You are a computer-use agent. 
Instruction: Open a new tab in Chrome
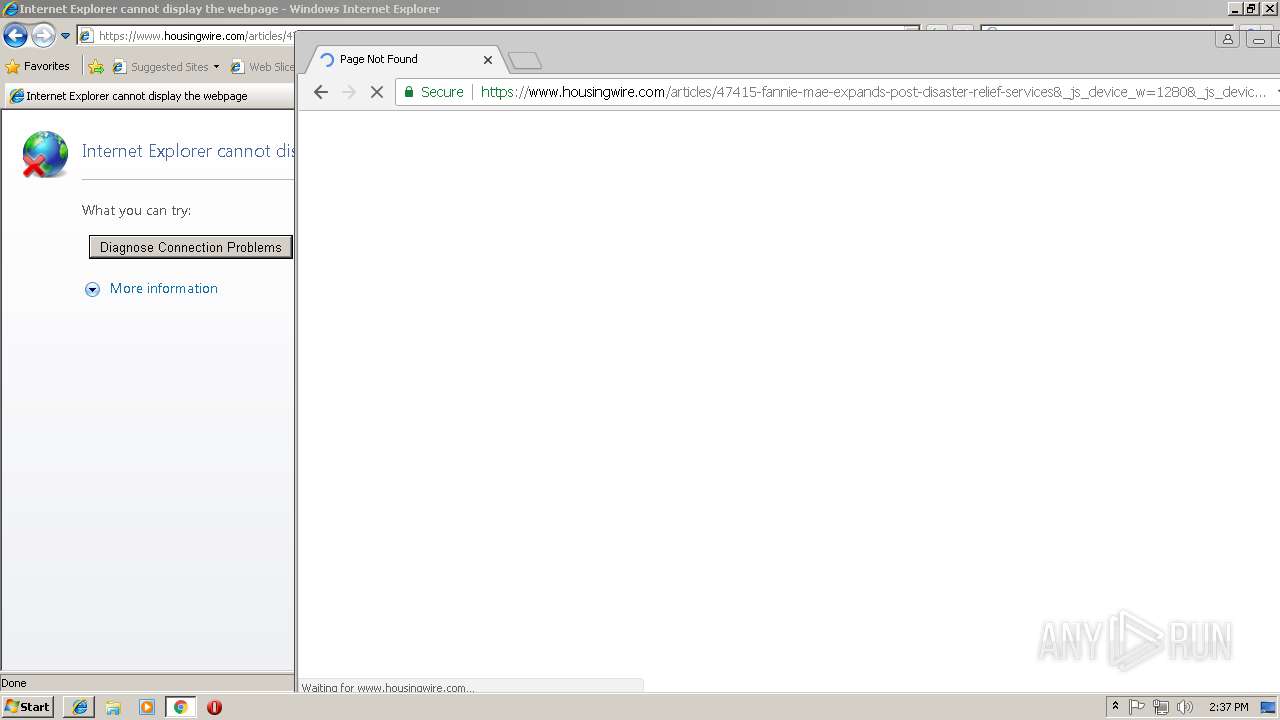click(x=524, y=61)
